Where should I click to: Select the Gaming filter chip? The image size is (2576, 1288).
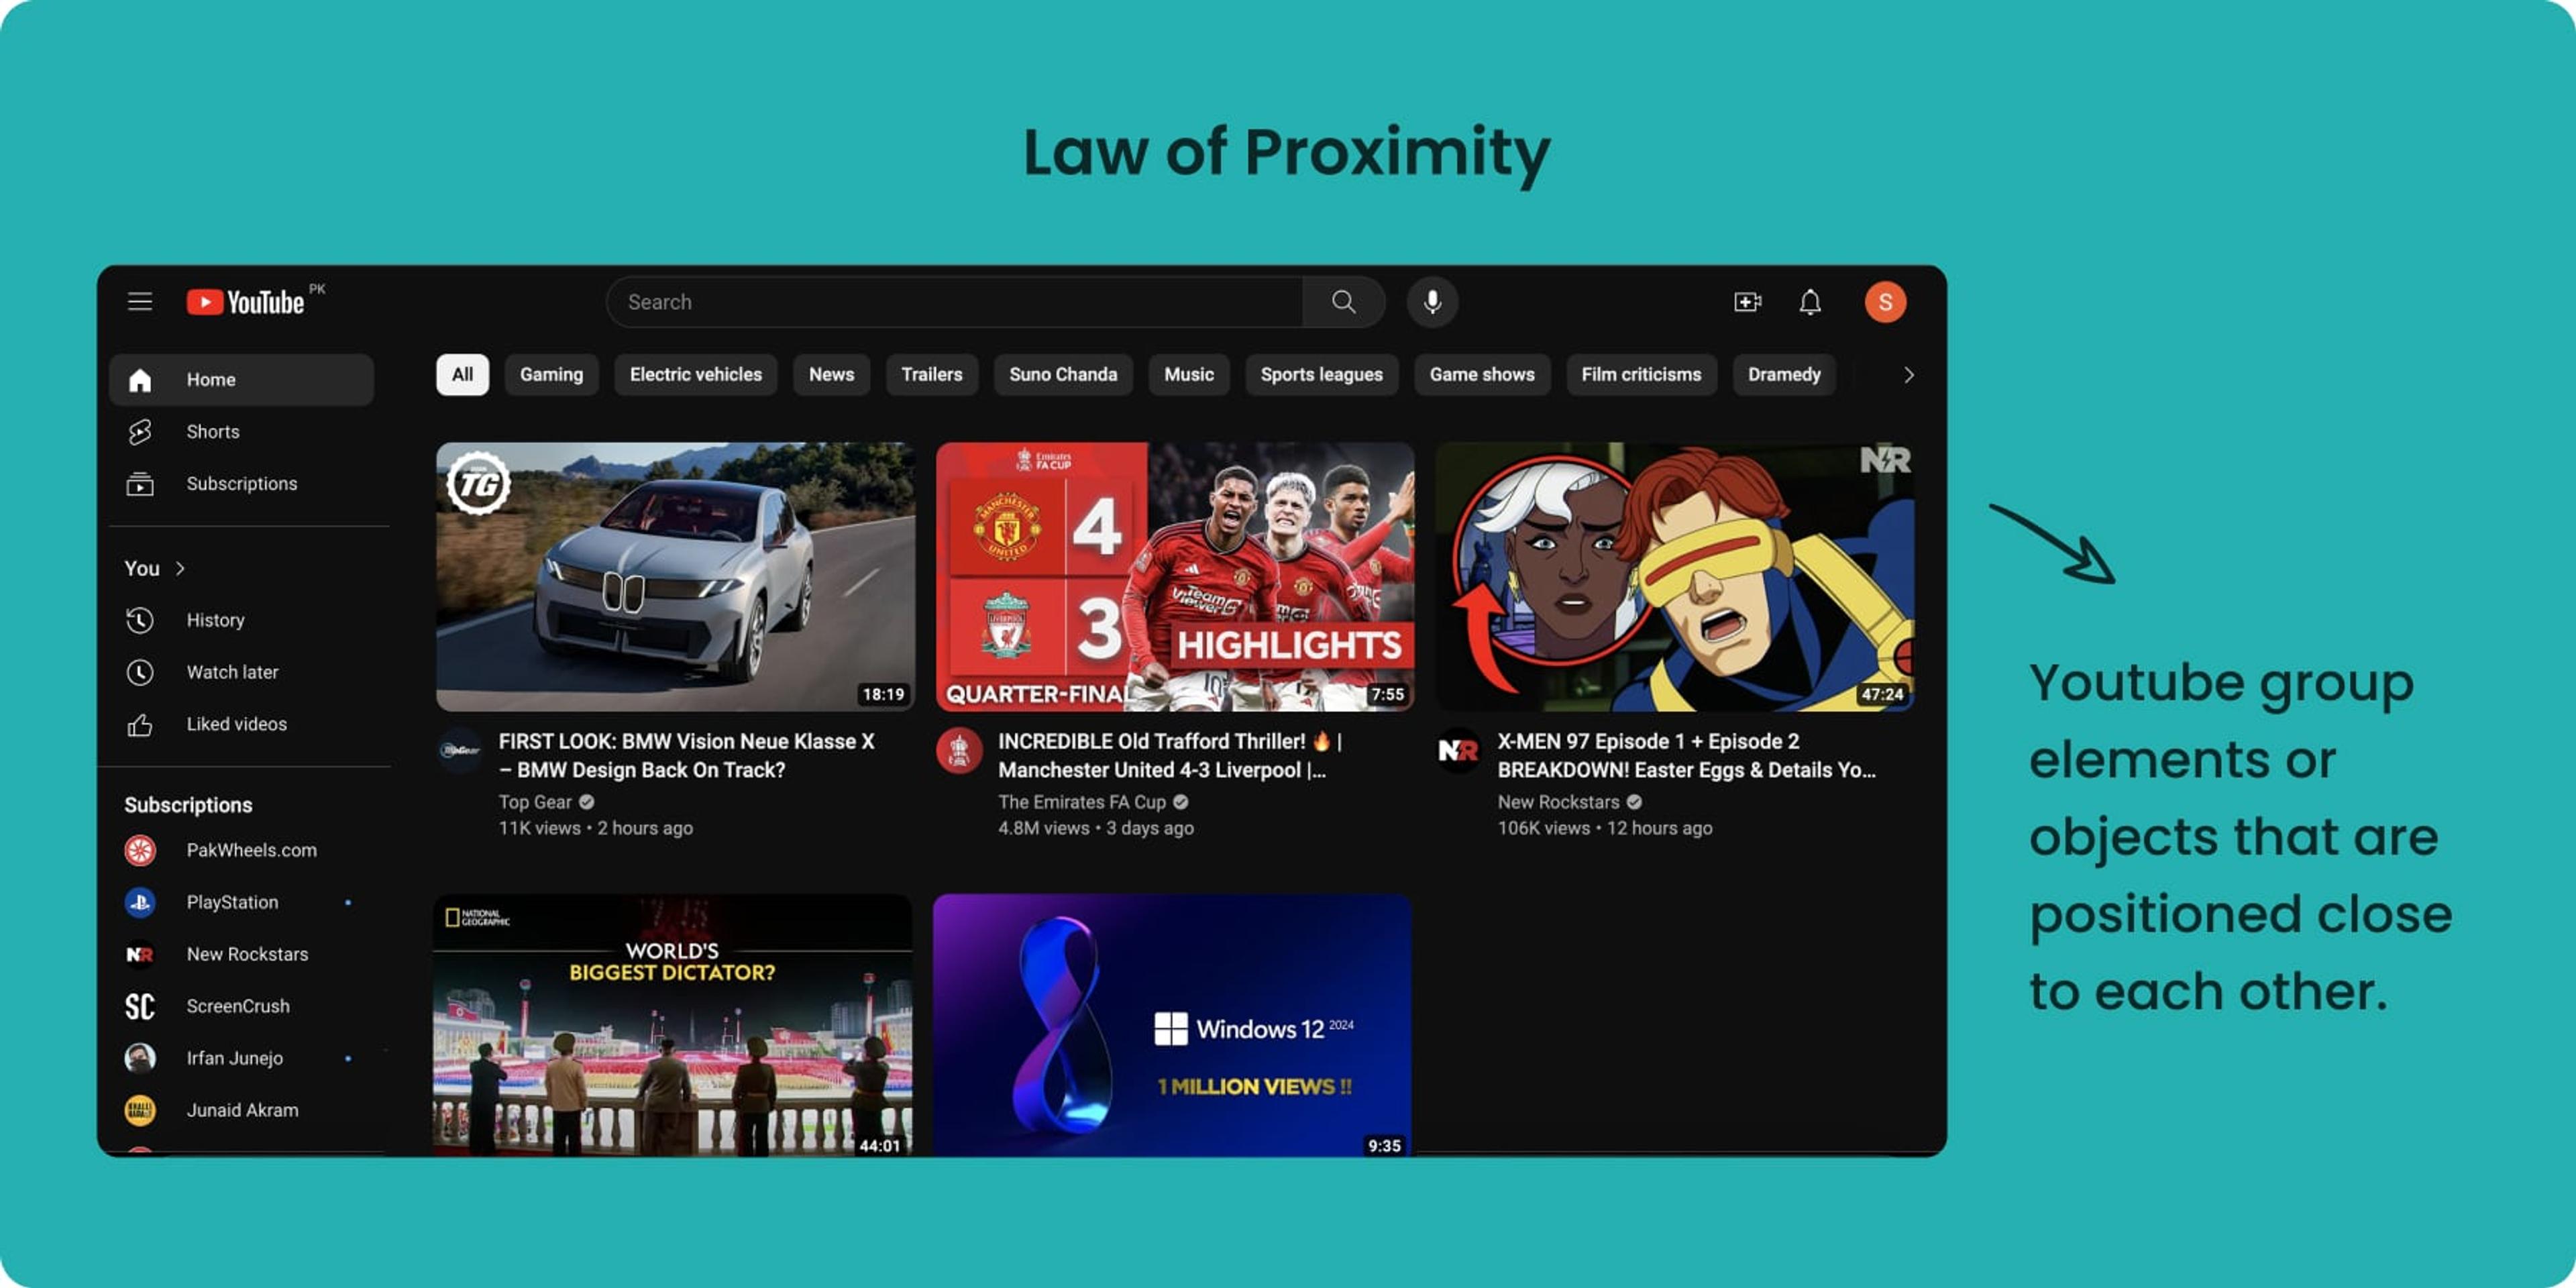[551, 375]
